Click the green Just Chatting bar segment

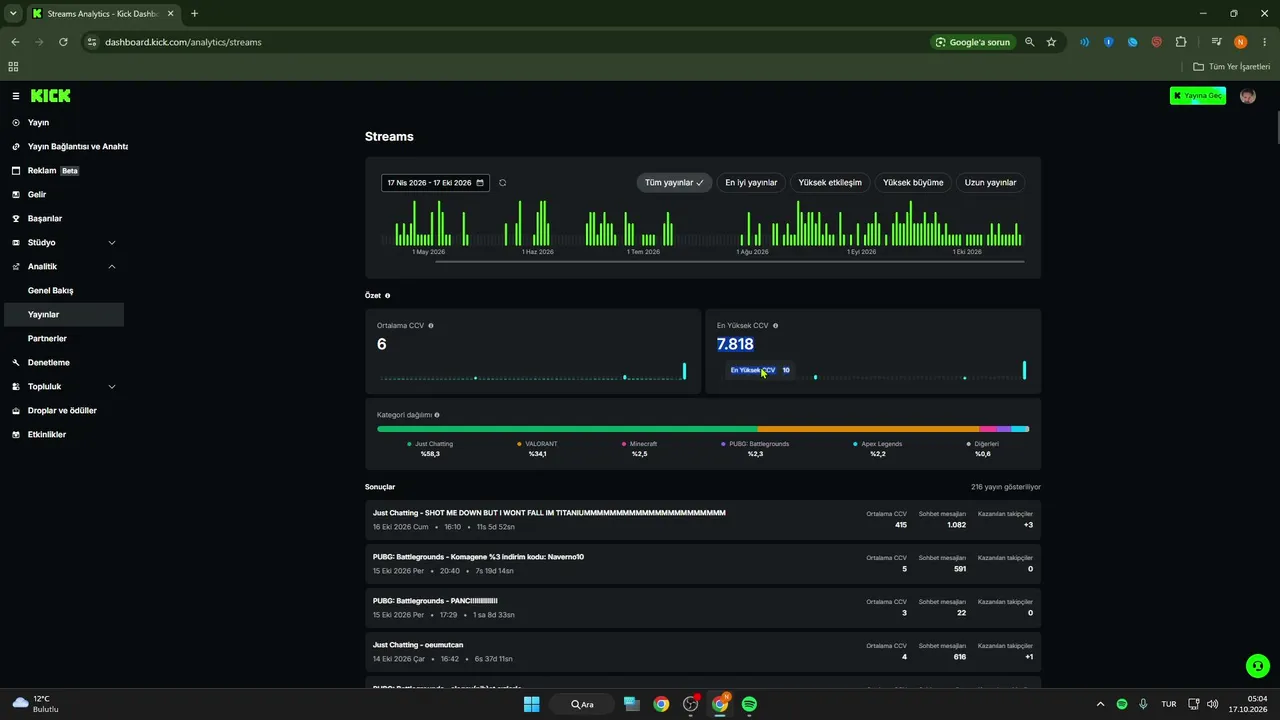pyautogui.click(x=567, y=429)
